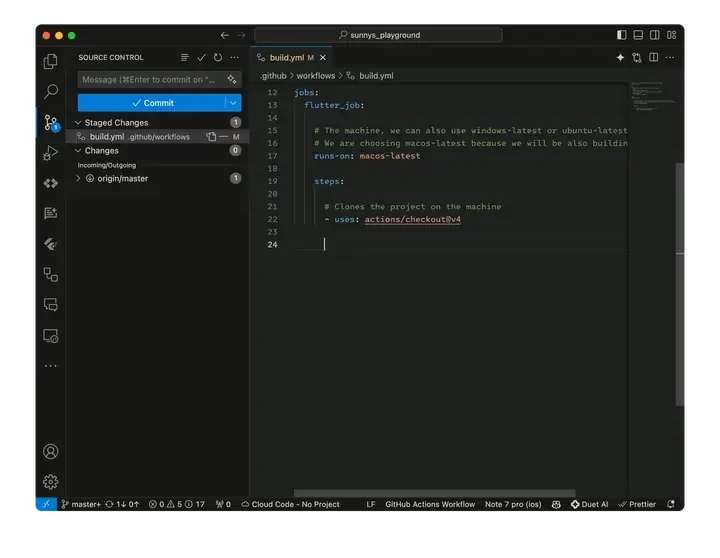Click View as Tree icon in Source Control
This screenshot has width=720, height=558.
tap(185, 57)
